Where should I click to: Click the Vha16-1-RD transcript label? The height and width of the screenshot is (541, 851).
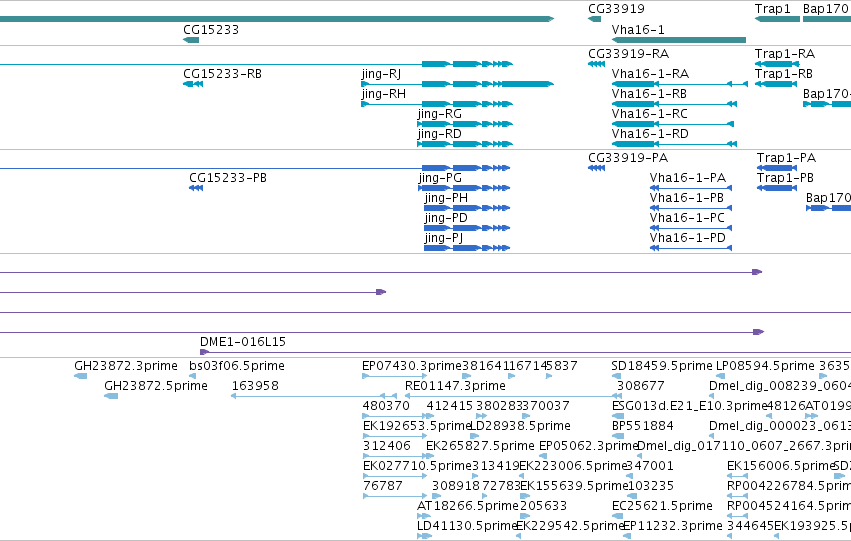(x=650, y=133)
